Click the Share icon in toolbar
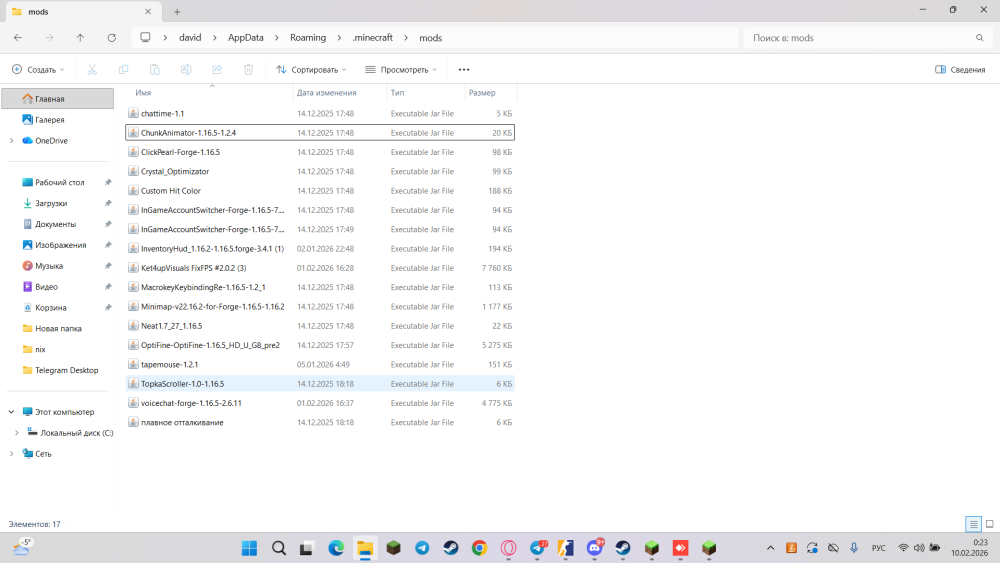This screenshot has height=563, width=1000. [217, 69]
